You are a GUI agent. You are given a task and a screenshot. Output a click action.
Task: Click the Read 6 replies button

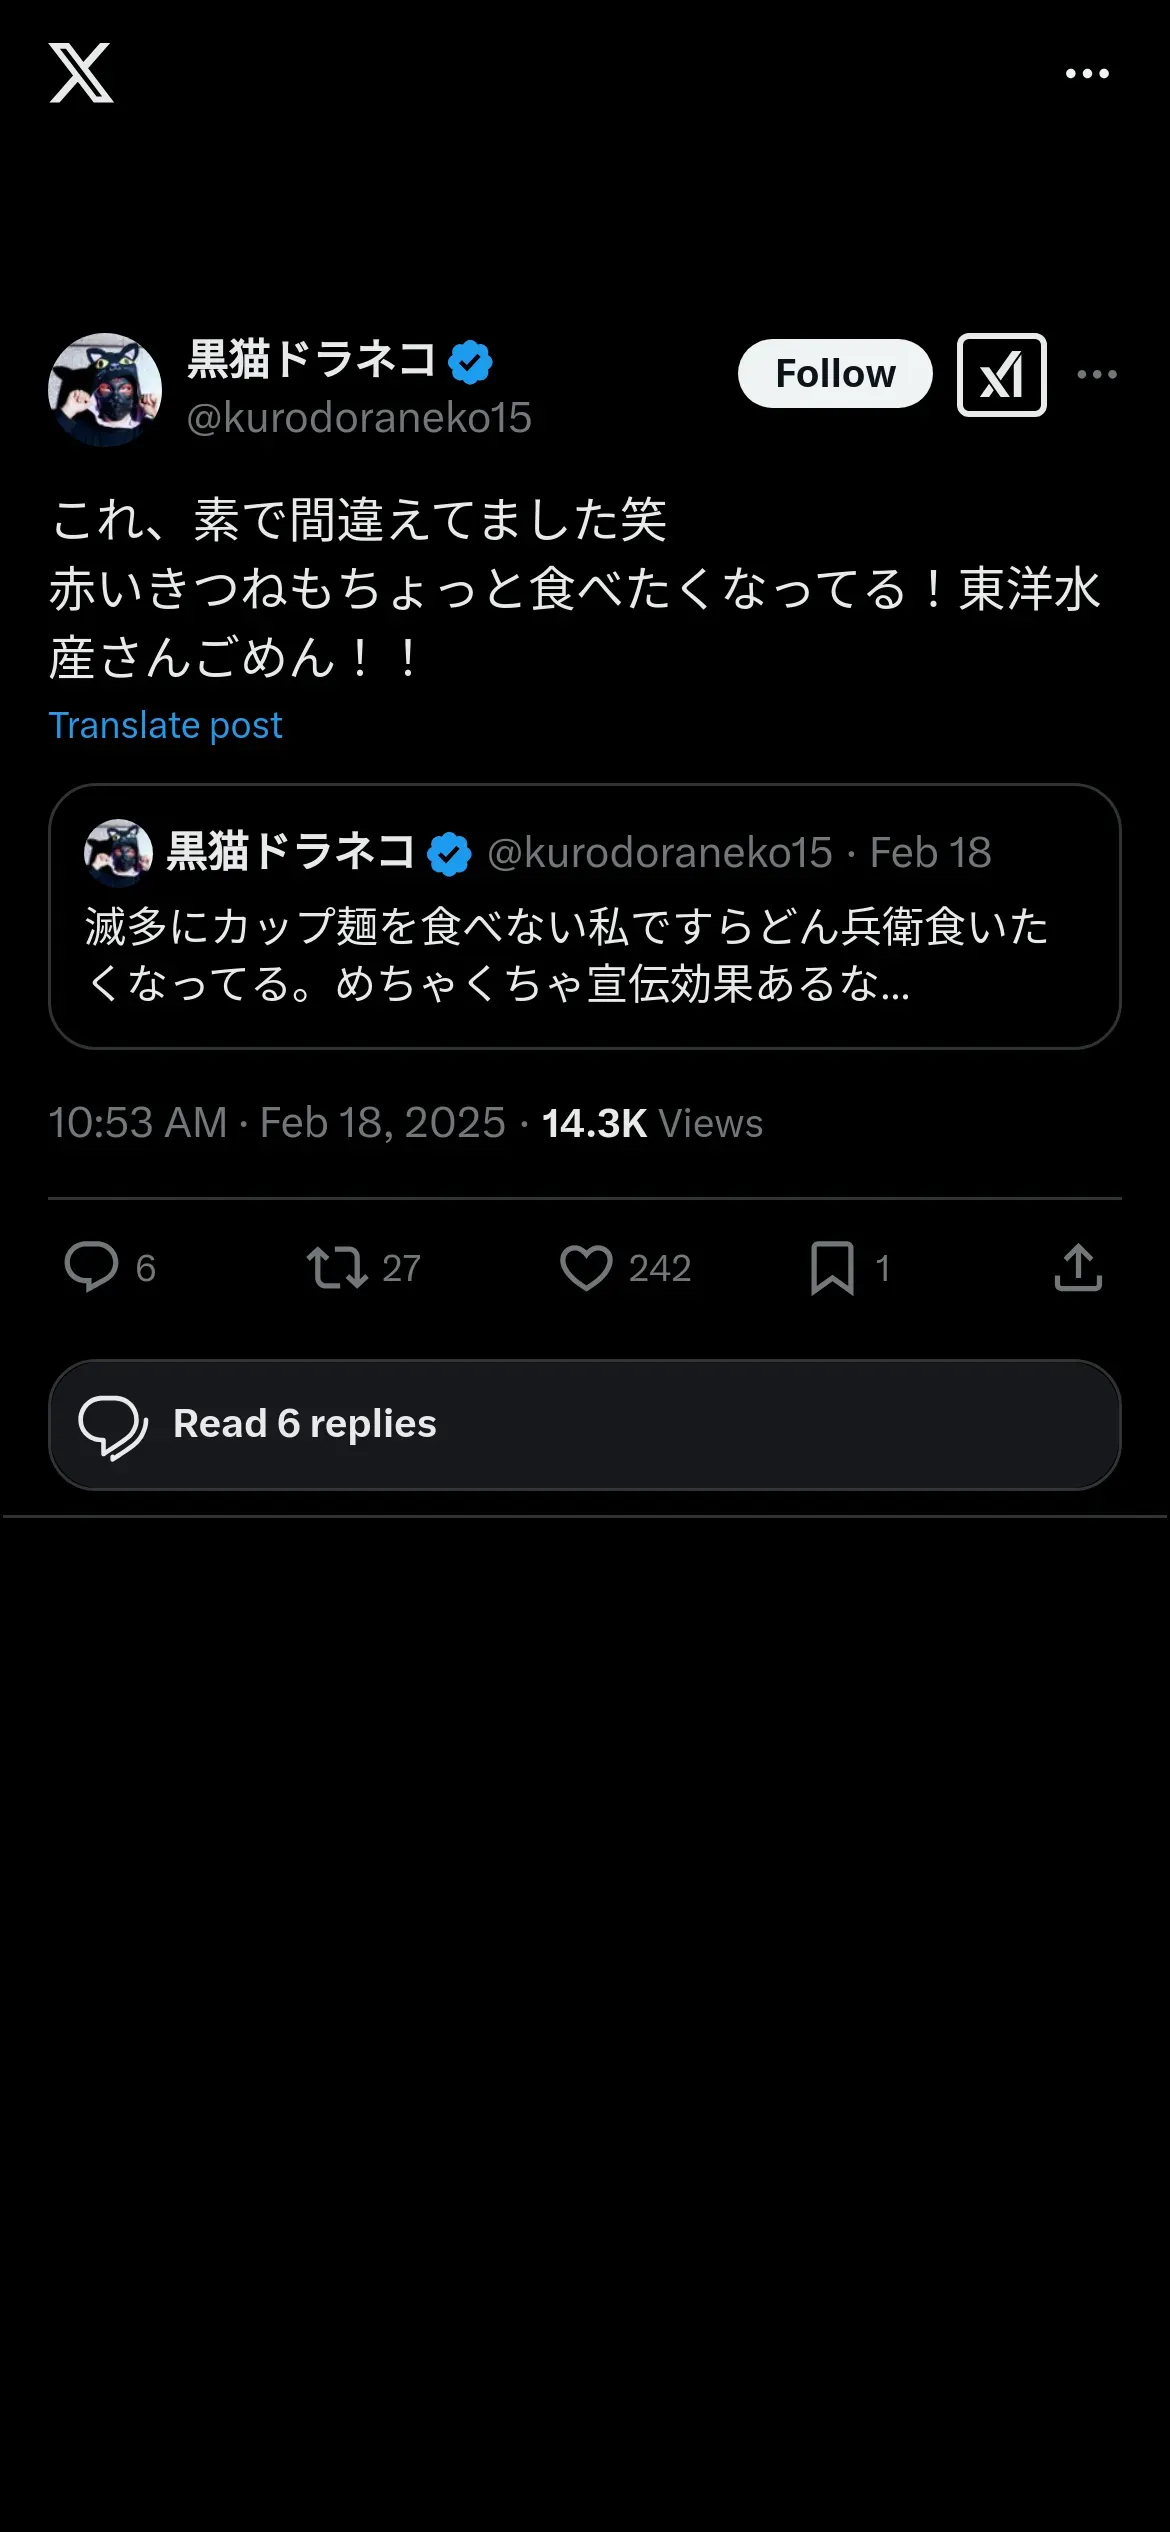tap(585, 1424)
